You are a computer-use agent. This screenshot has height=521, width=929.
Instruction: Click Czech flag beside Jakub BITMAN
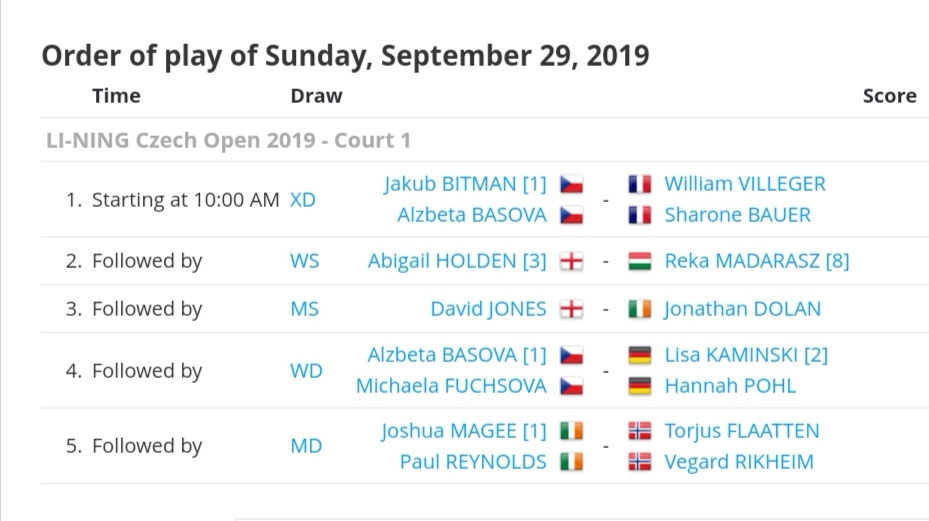571,184
